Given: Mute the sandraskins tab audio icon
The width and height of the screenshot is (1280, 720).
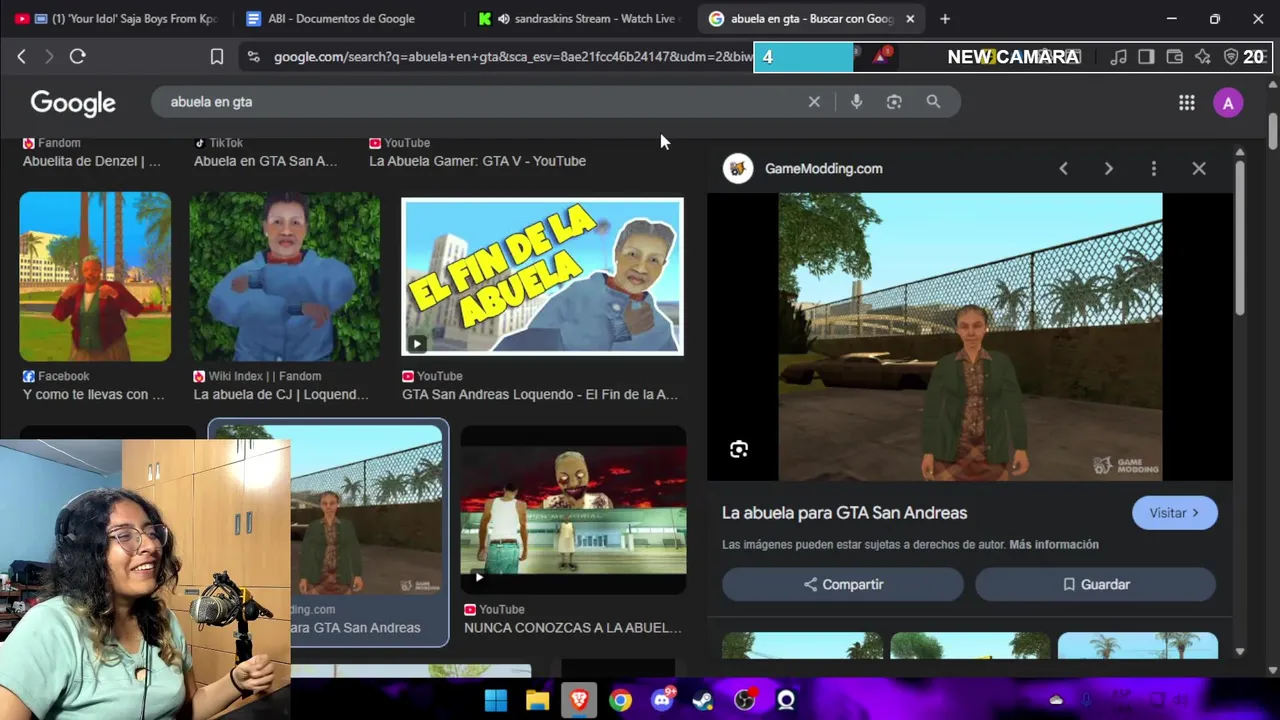Looking at the screenshot, I should [x=504, y=19].
